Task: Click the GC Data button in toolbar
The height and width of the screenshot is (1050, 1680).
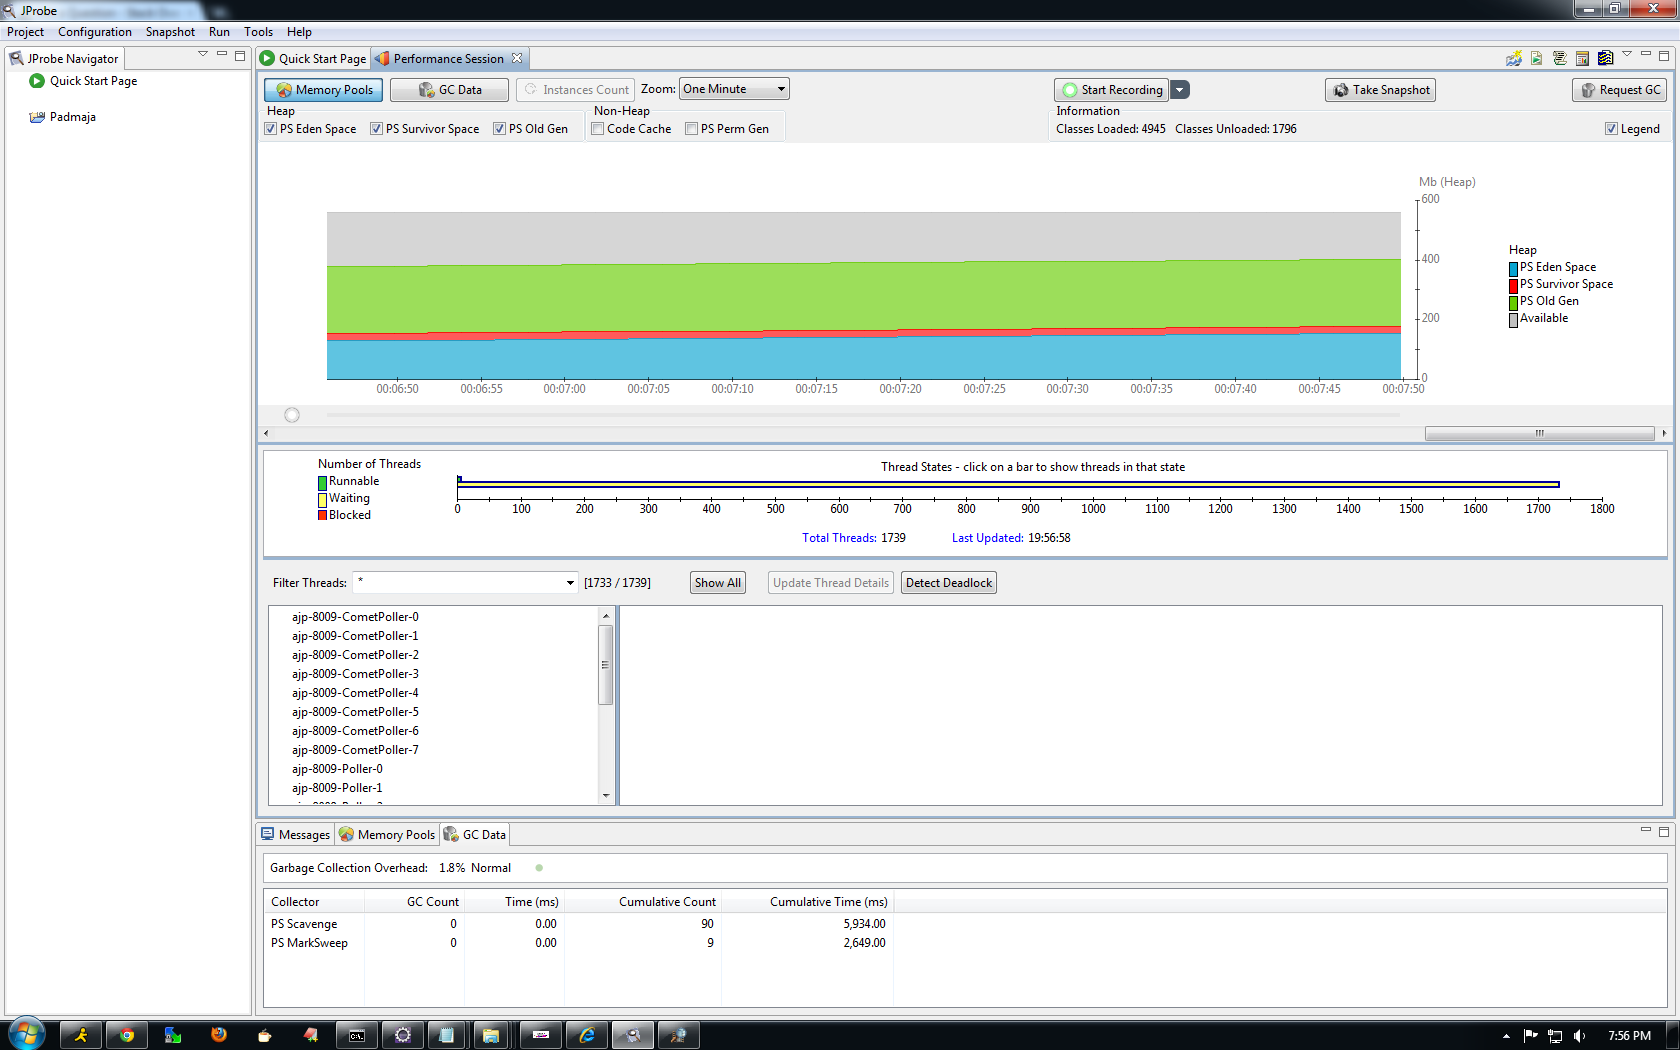Action: coord(449,90)
